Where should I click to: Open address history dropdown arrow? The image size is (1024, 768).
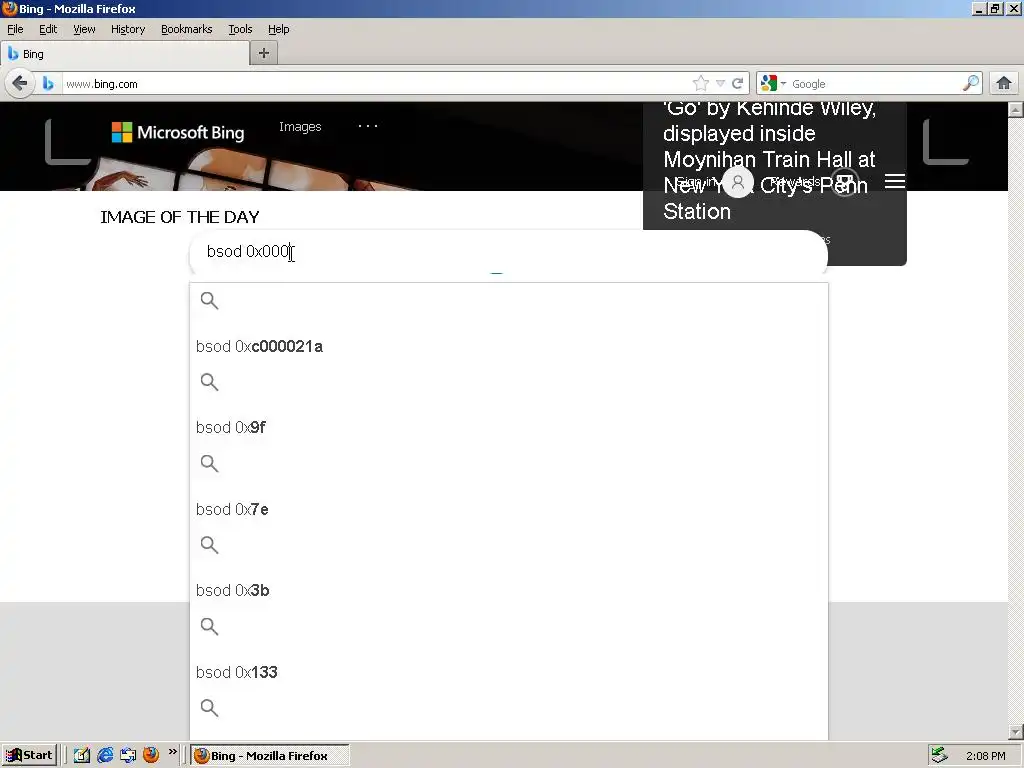click(x=720, y=84)
